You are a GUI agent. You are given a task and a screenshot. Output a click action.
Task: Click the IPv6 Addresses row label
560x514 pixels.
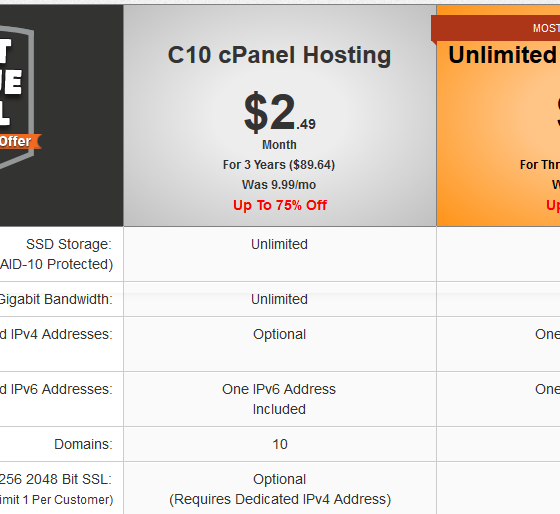56,389
